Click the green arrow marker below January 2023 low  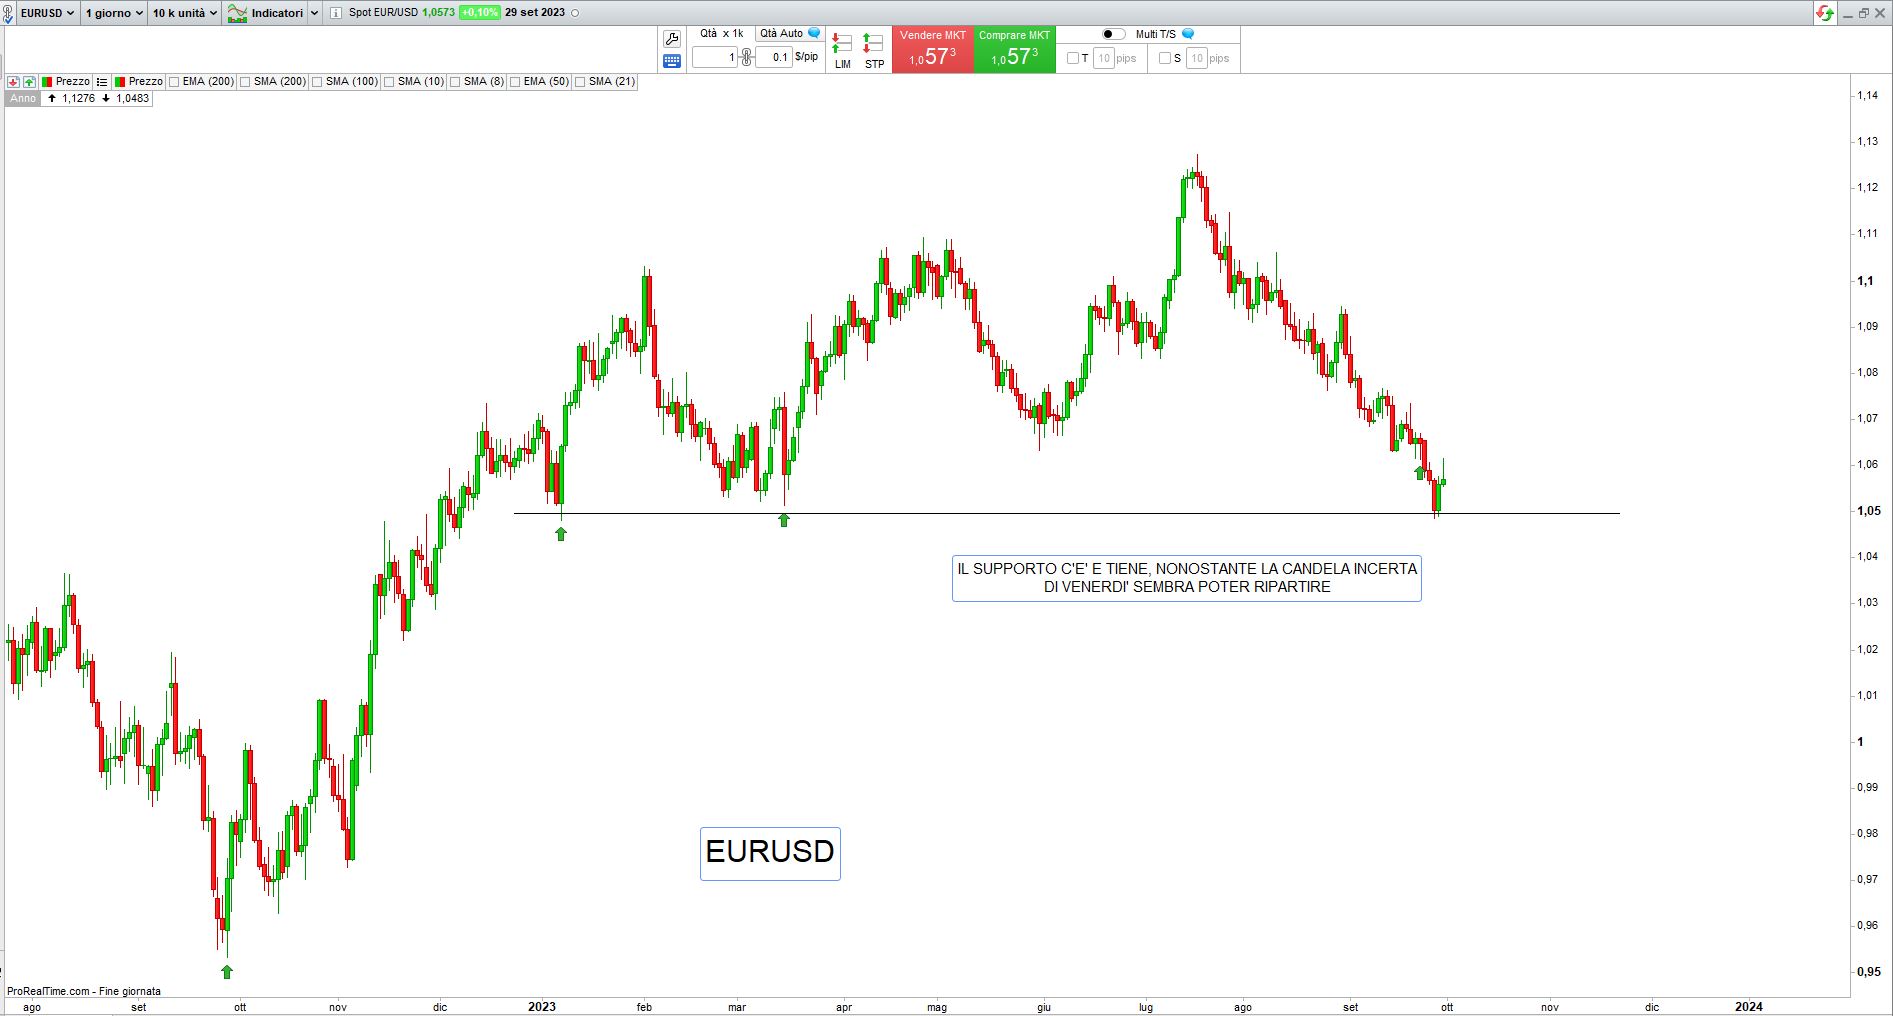[561, 534]
